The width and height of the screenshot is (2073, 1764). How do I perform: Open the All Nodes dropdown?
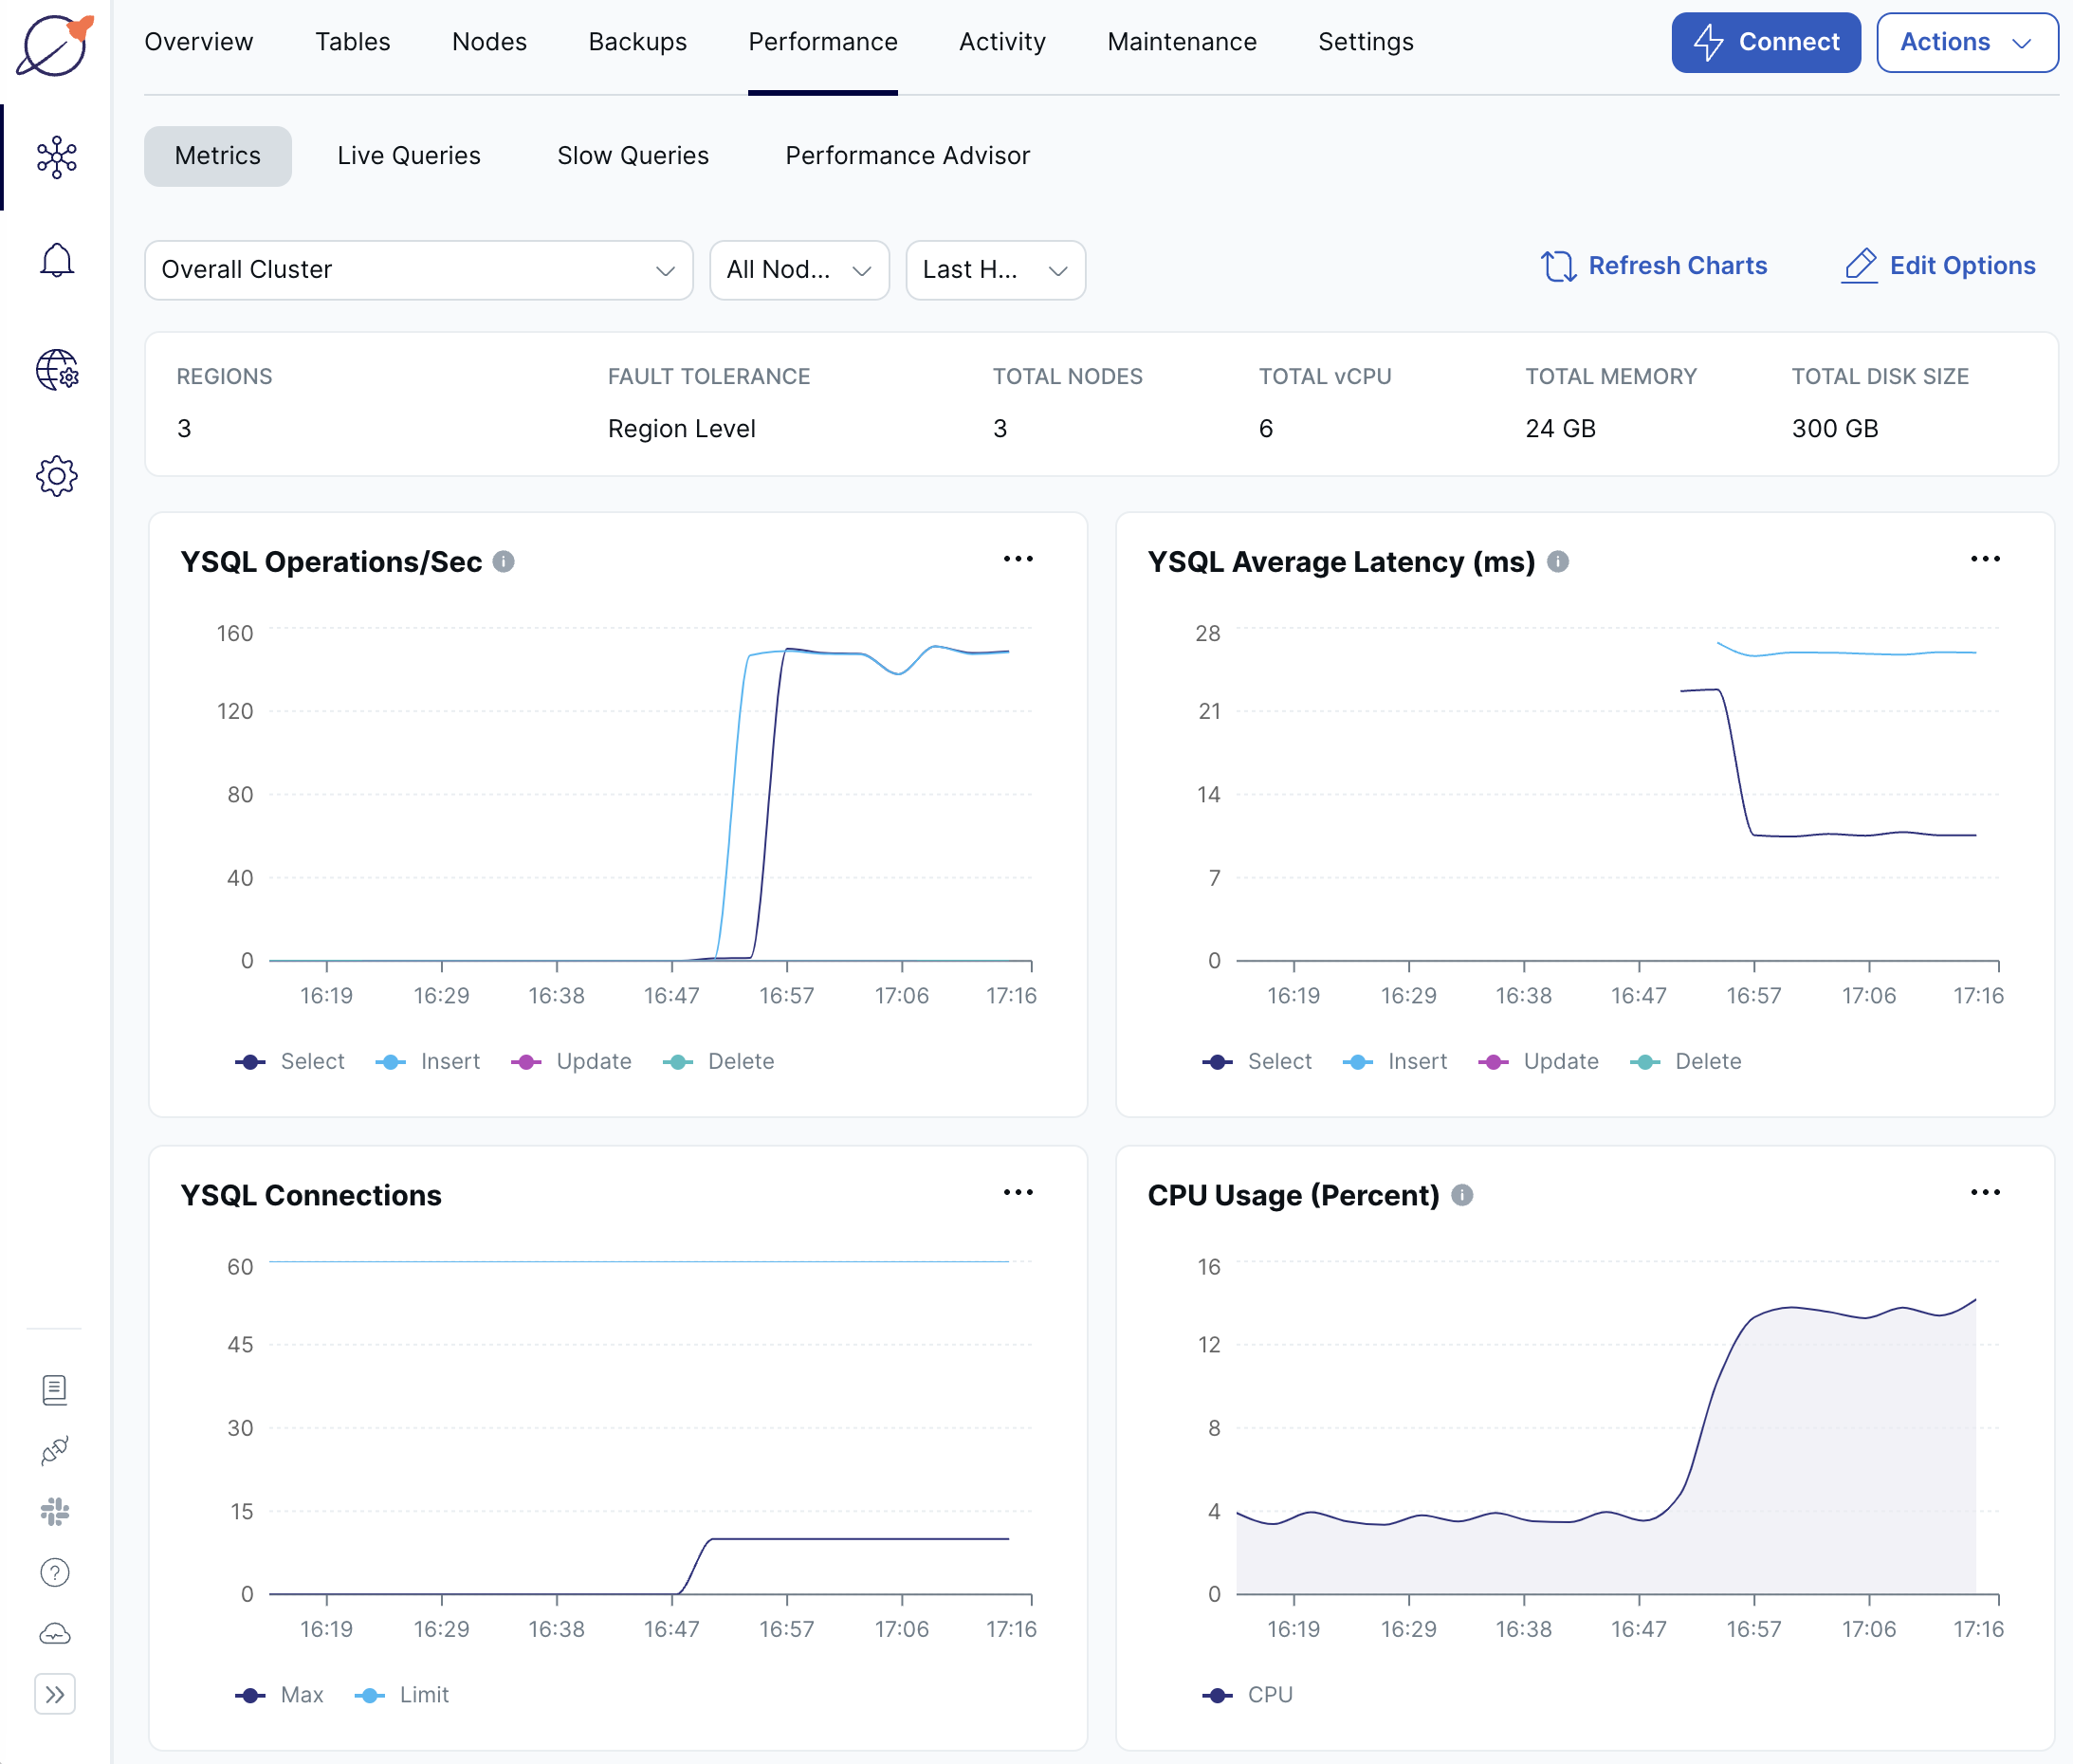[x=799, y=269]
